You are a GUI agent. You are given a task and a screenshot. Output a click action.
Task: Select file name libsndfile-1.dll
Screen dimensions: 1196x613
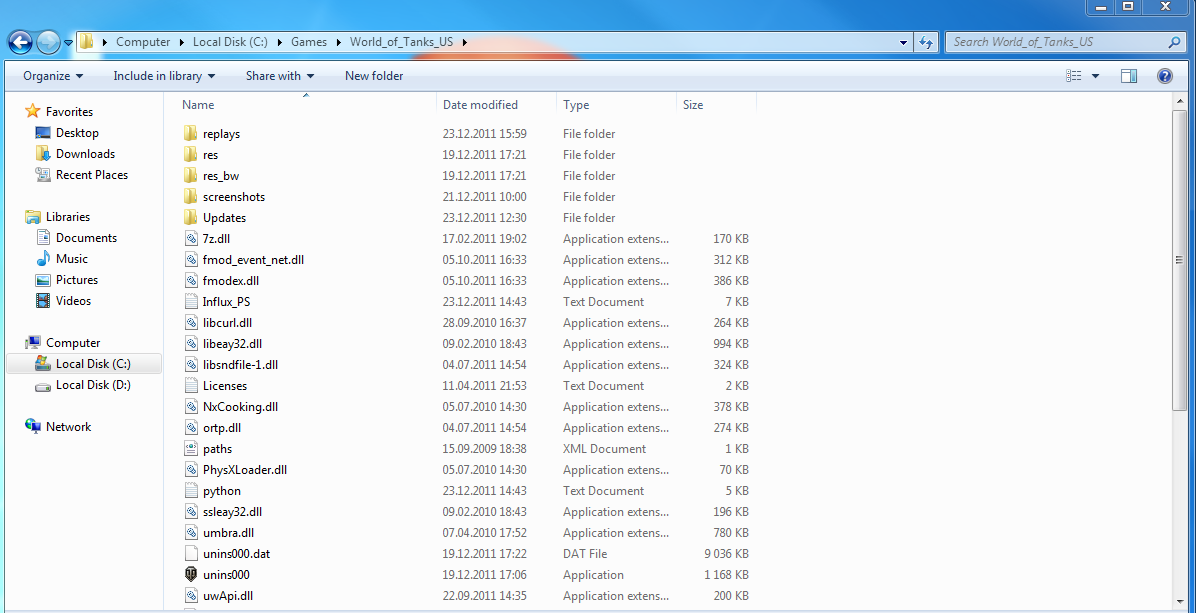tap(240, 364)
